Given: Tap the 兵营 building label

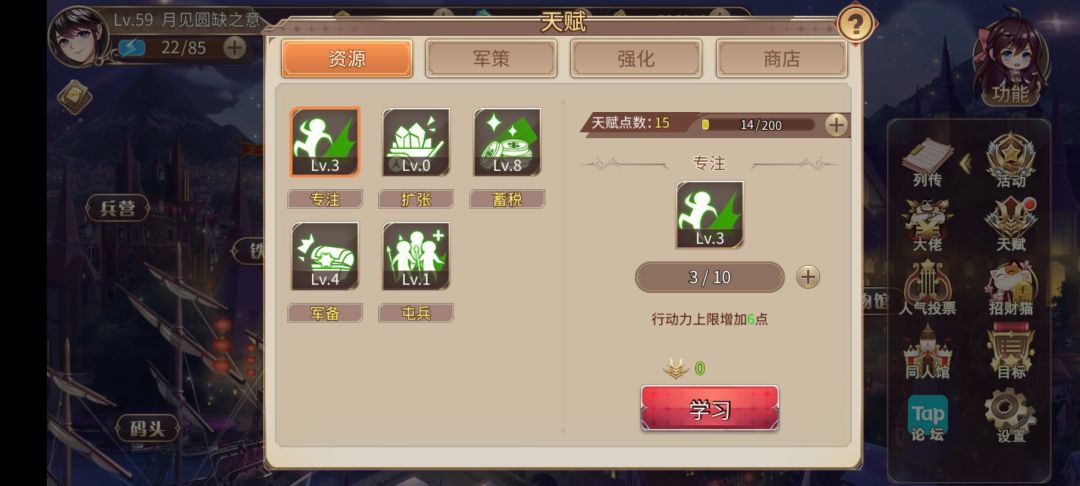Looking at the screenshot, I should [x=118, y=208].
